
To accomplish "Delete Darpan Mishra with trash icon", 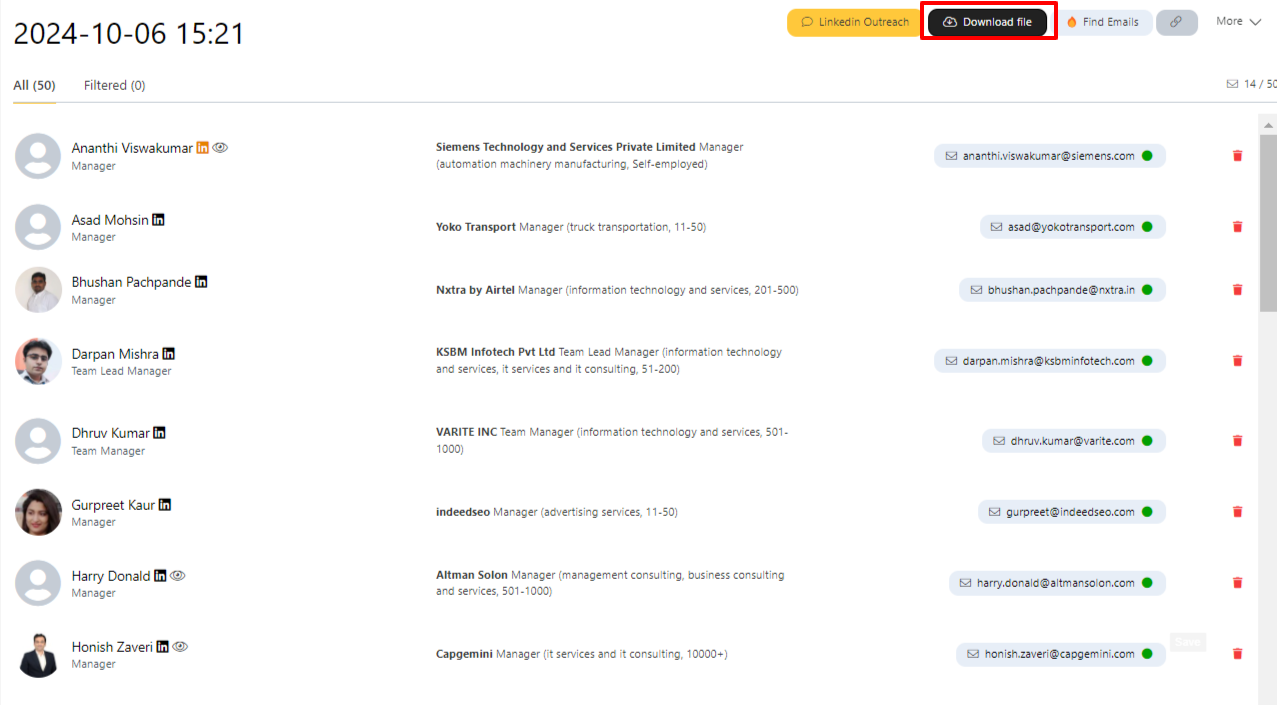I will tap(1238, 361).
